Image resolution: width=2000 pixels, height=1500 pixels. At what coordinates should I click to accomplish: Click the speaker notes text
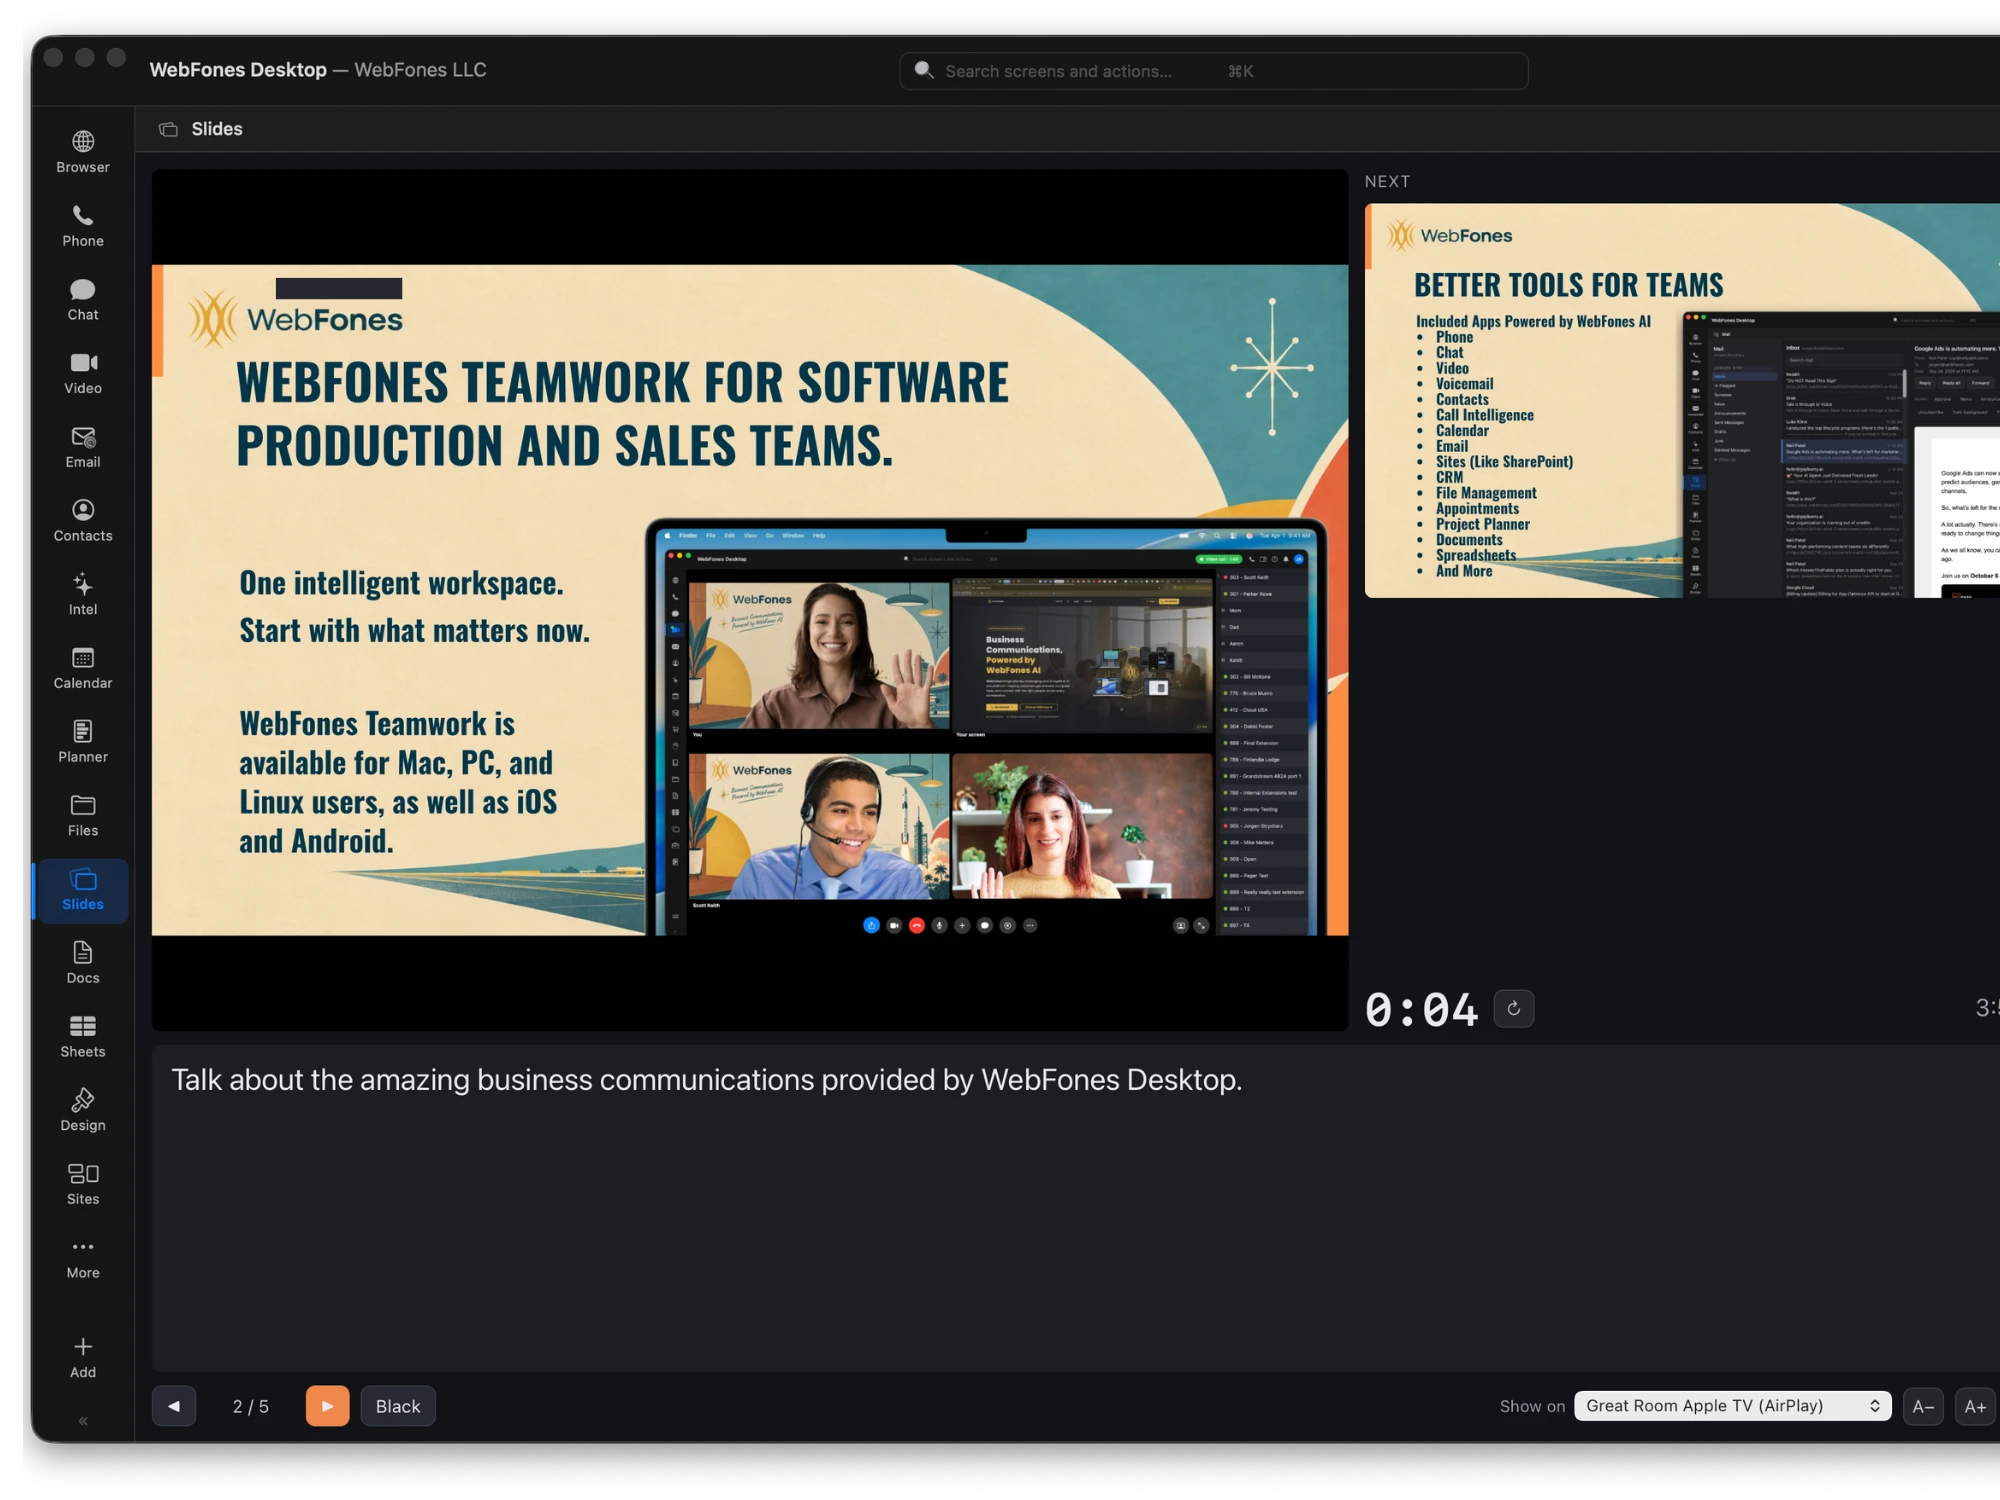(x=707, y=1080)
